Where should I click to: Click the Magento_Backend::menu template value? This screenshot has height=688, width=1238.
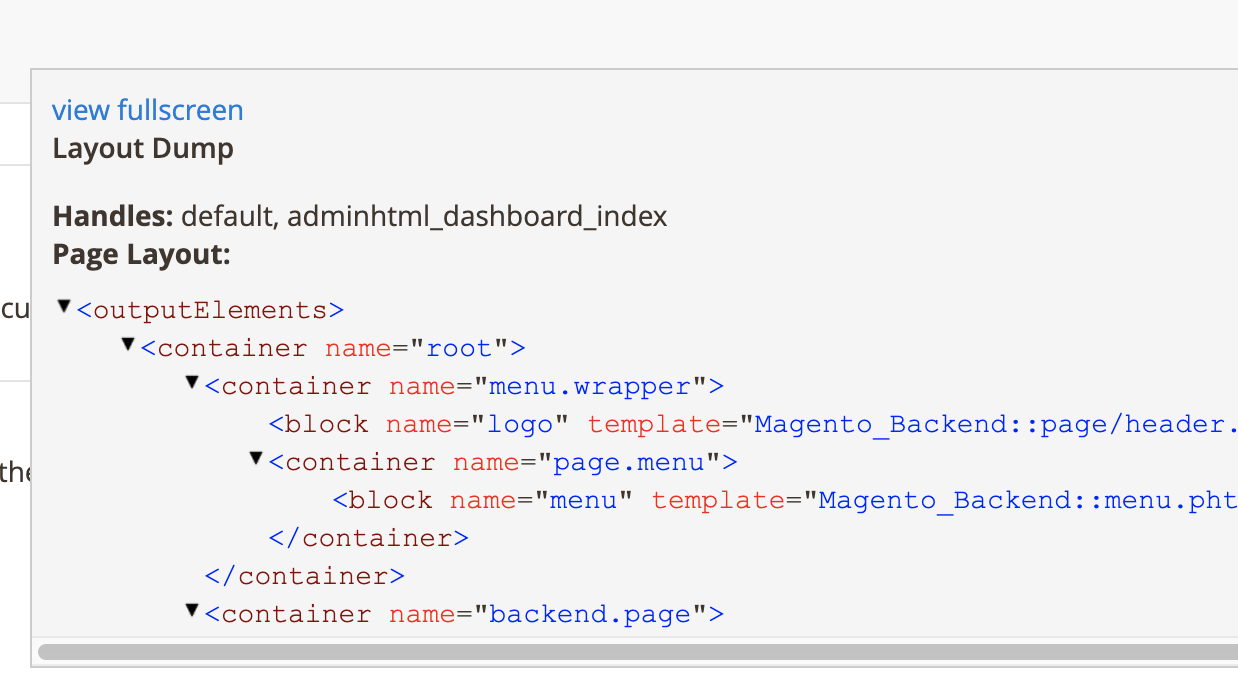click(x=1027, y=501)
